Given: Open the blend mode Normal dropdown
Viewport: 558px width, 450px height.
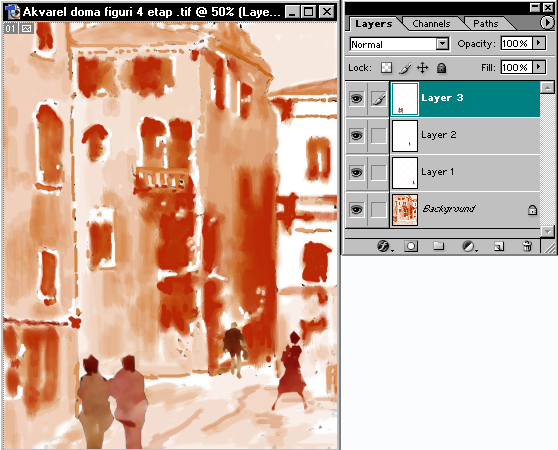Looking at the screenshot, I should (442, 44).
